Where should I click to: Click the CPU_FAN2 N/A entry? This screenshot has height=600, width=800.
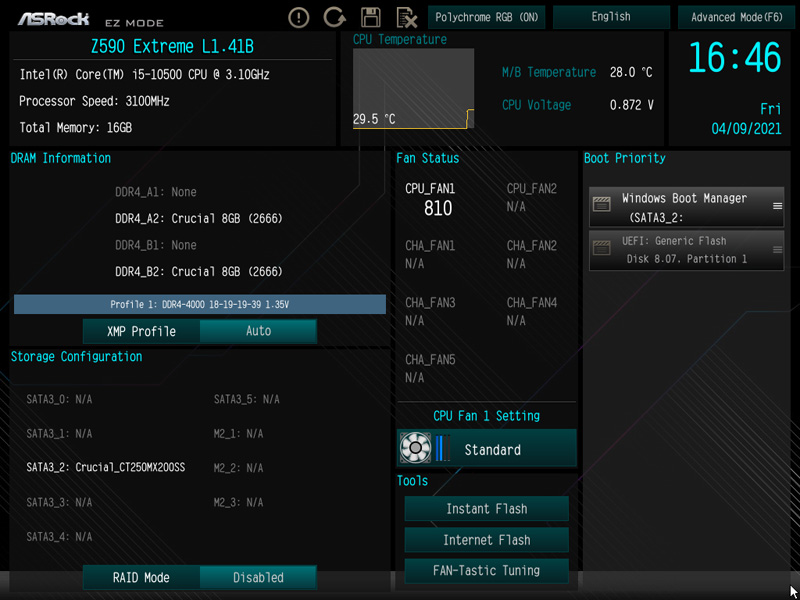[531, 198]
